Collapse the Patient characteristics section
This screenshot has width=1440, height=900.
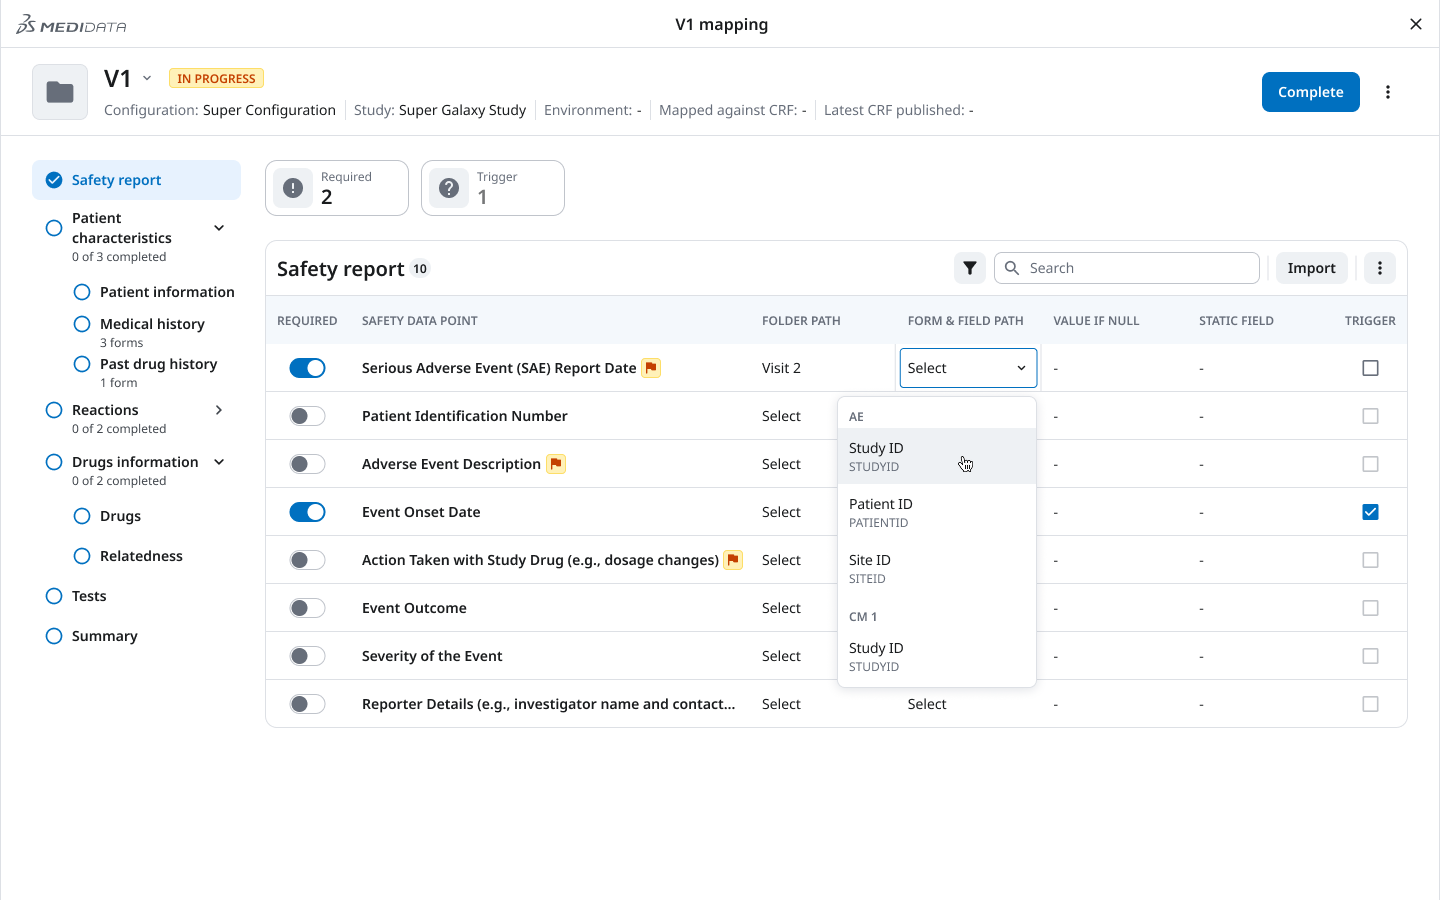pos(218,227)
